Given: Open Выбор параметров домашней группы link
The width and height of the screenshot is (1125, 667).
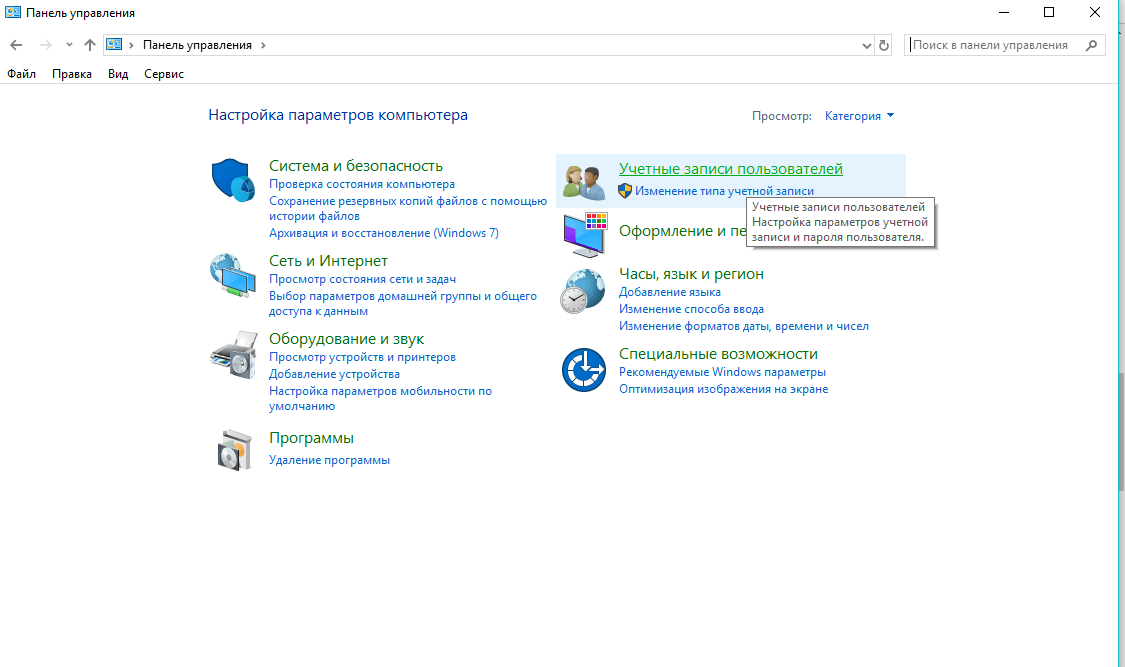Looking at the screenshot, I should tap(403, 303).
